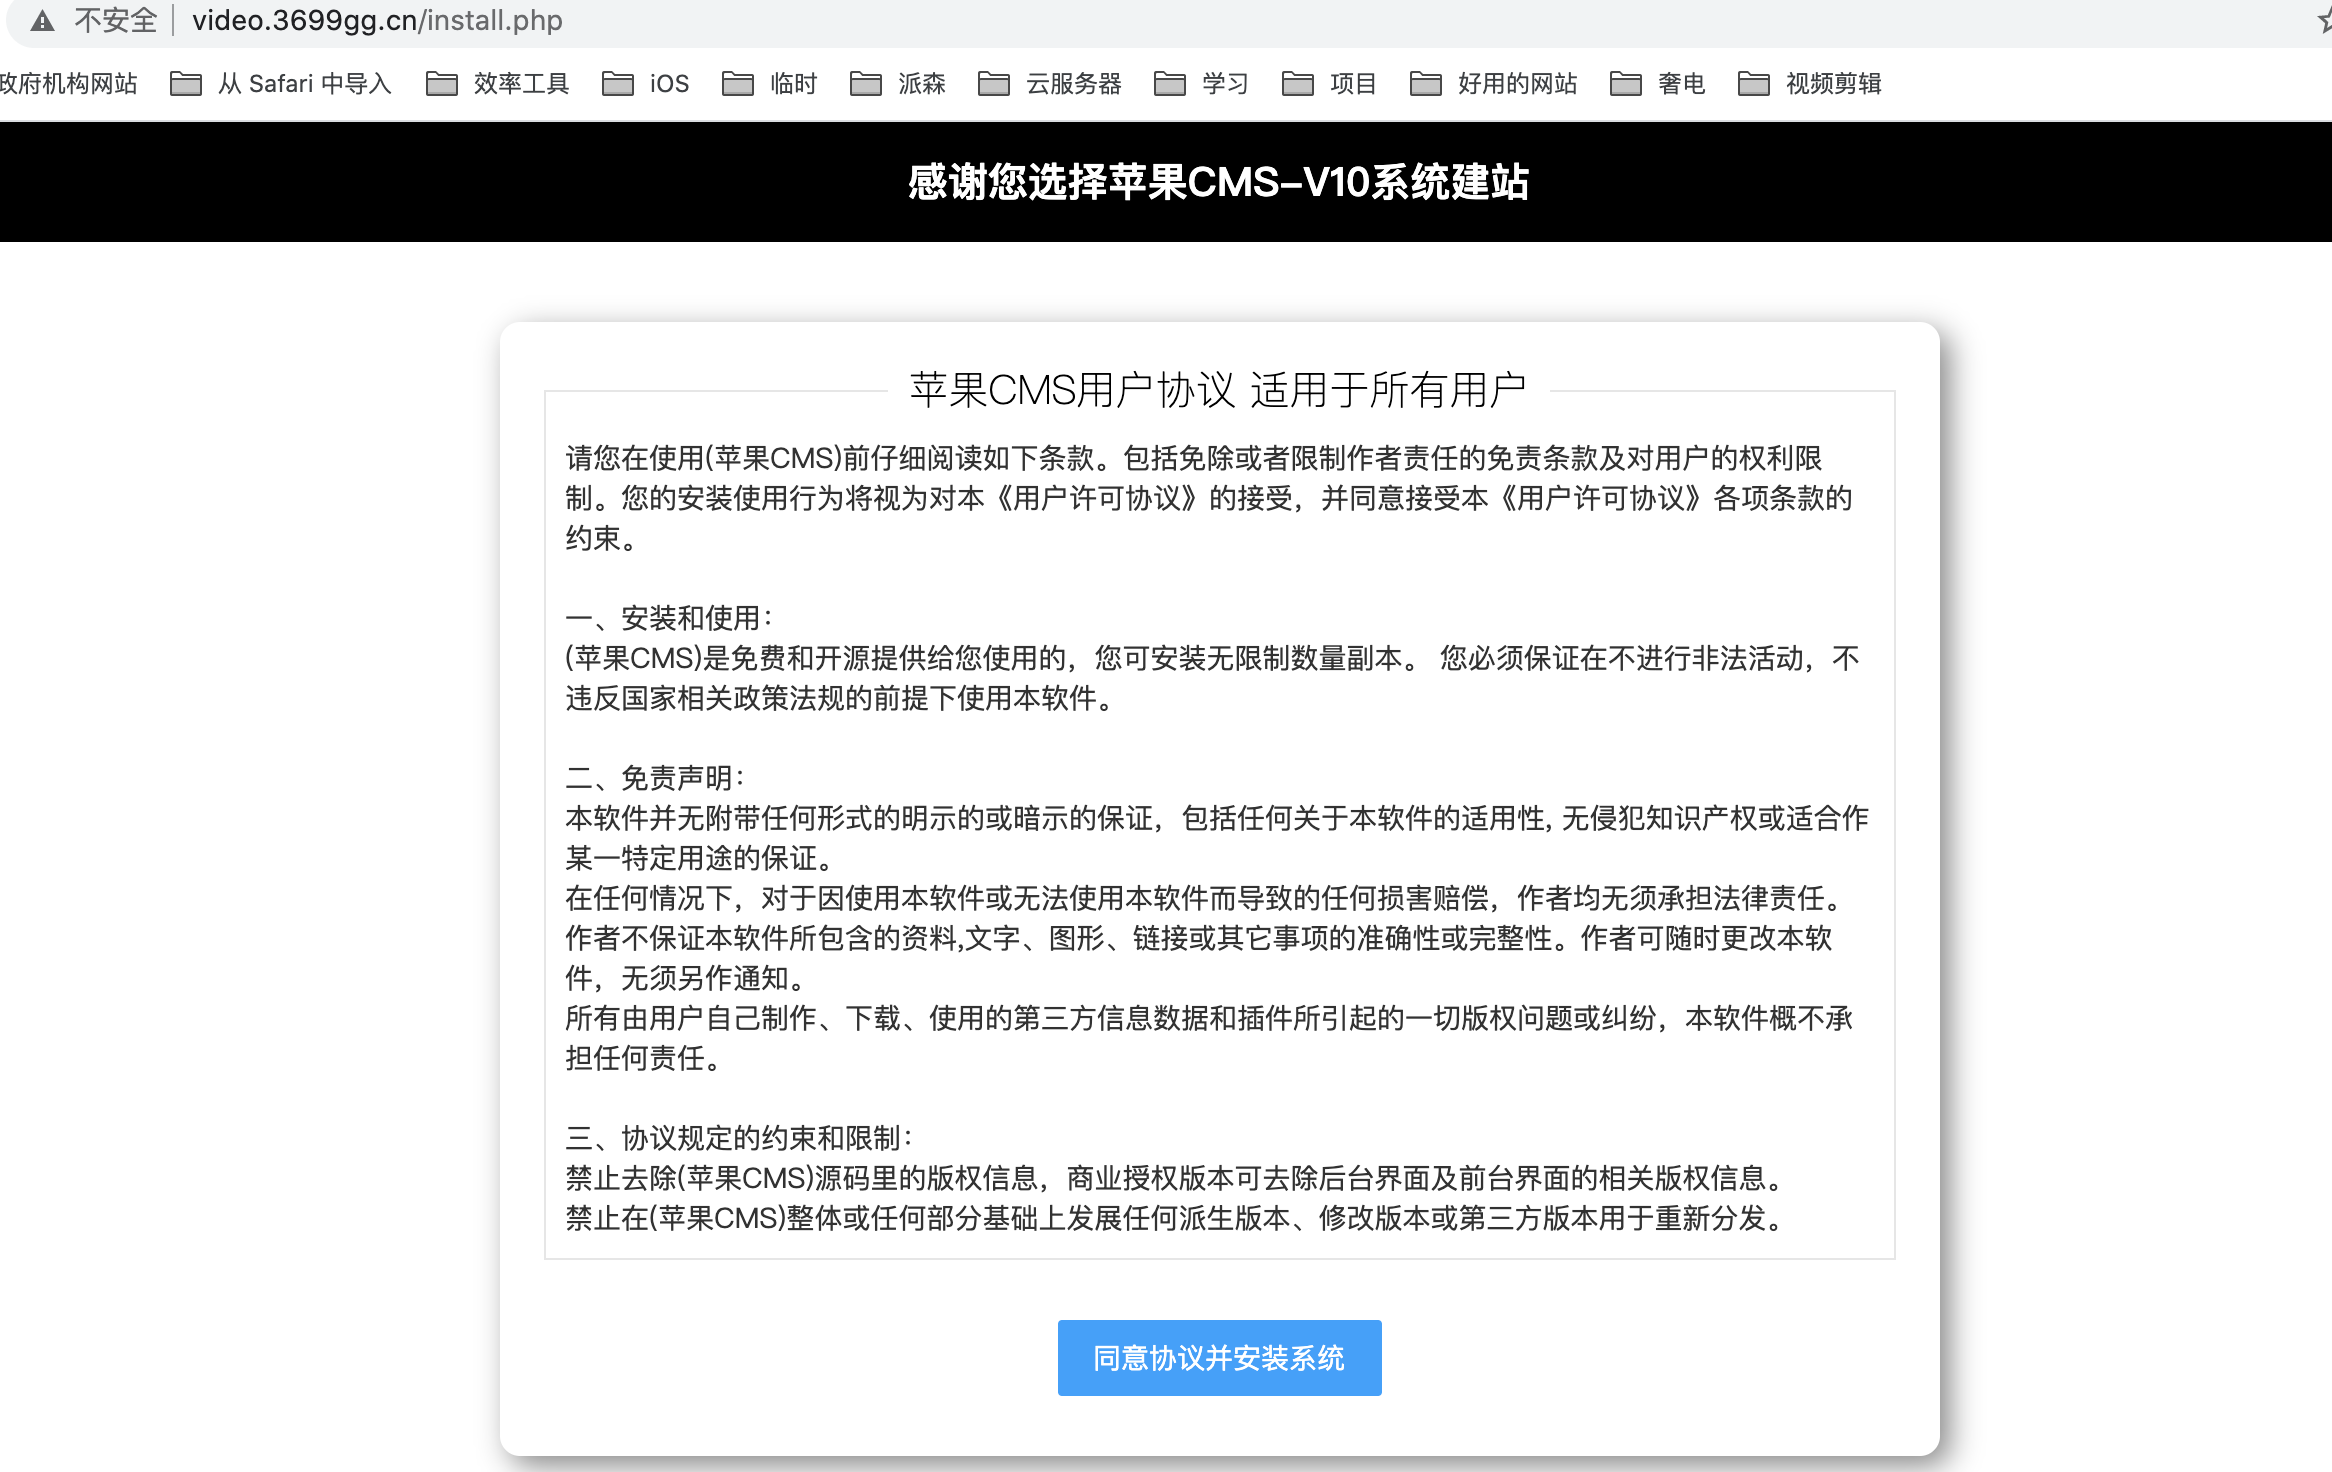Viewport: 2332px width, 1472px height.
Task: Open the 临时 bookmark folder
Action: point(769,84)
